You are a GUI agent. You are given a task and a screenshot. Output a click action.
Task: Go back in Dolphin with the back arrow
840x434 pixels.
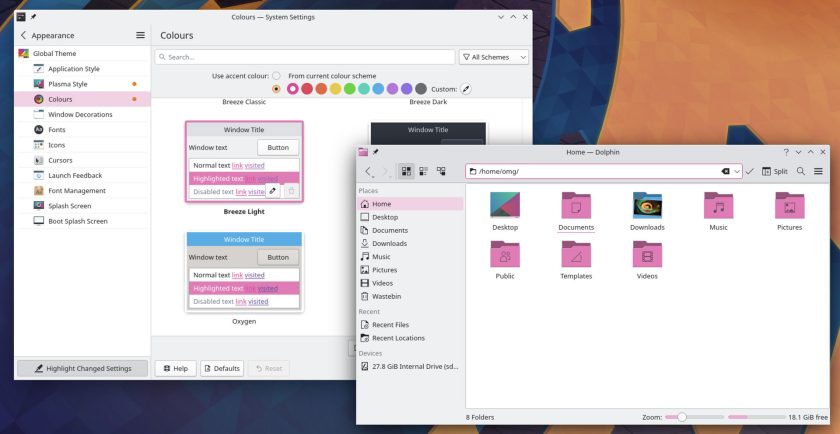(x=368, y=171)
